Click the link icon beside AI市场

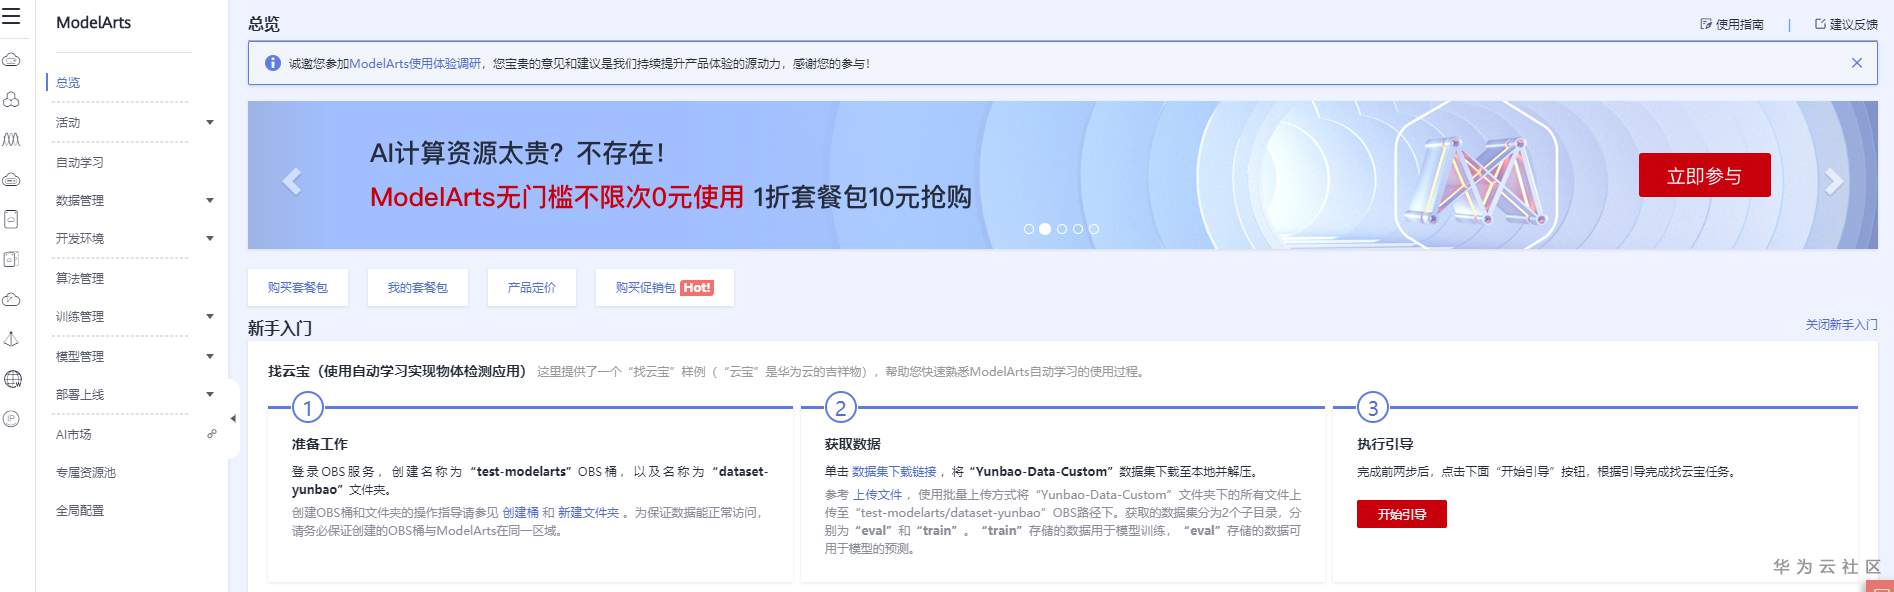[x=211, y=434]
